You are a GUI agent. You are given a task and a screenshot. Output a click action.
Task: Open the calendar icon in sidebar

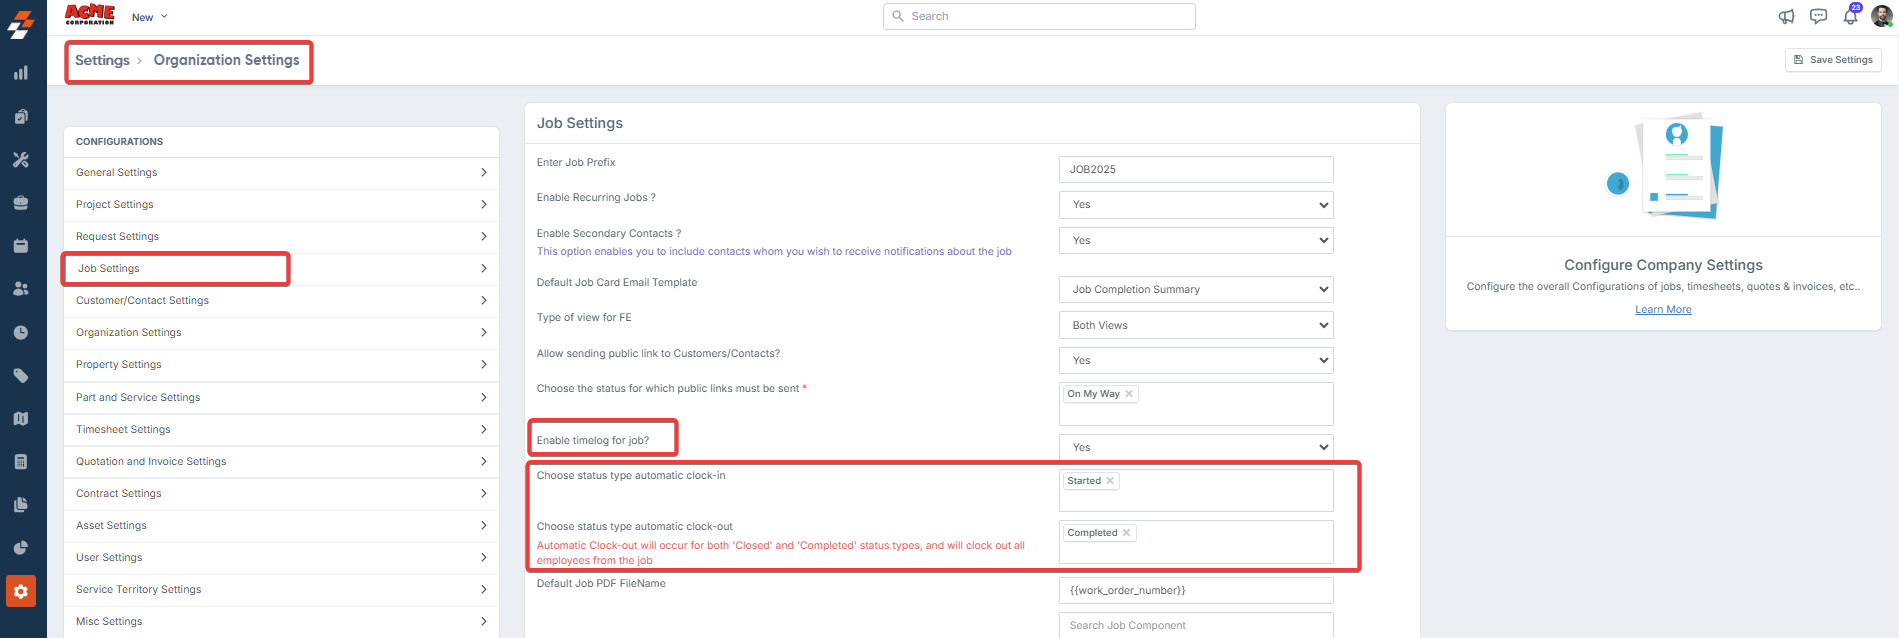point(21,246)
